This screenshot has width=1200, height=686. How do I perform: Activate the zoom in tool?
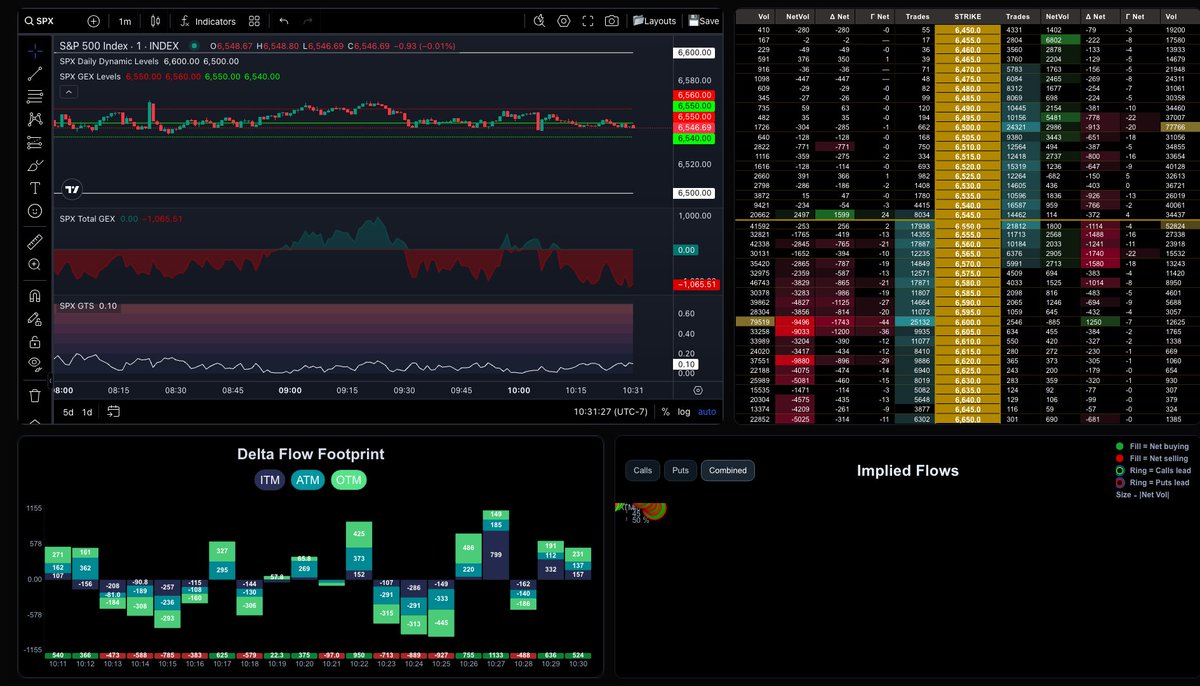(35, 265)
